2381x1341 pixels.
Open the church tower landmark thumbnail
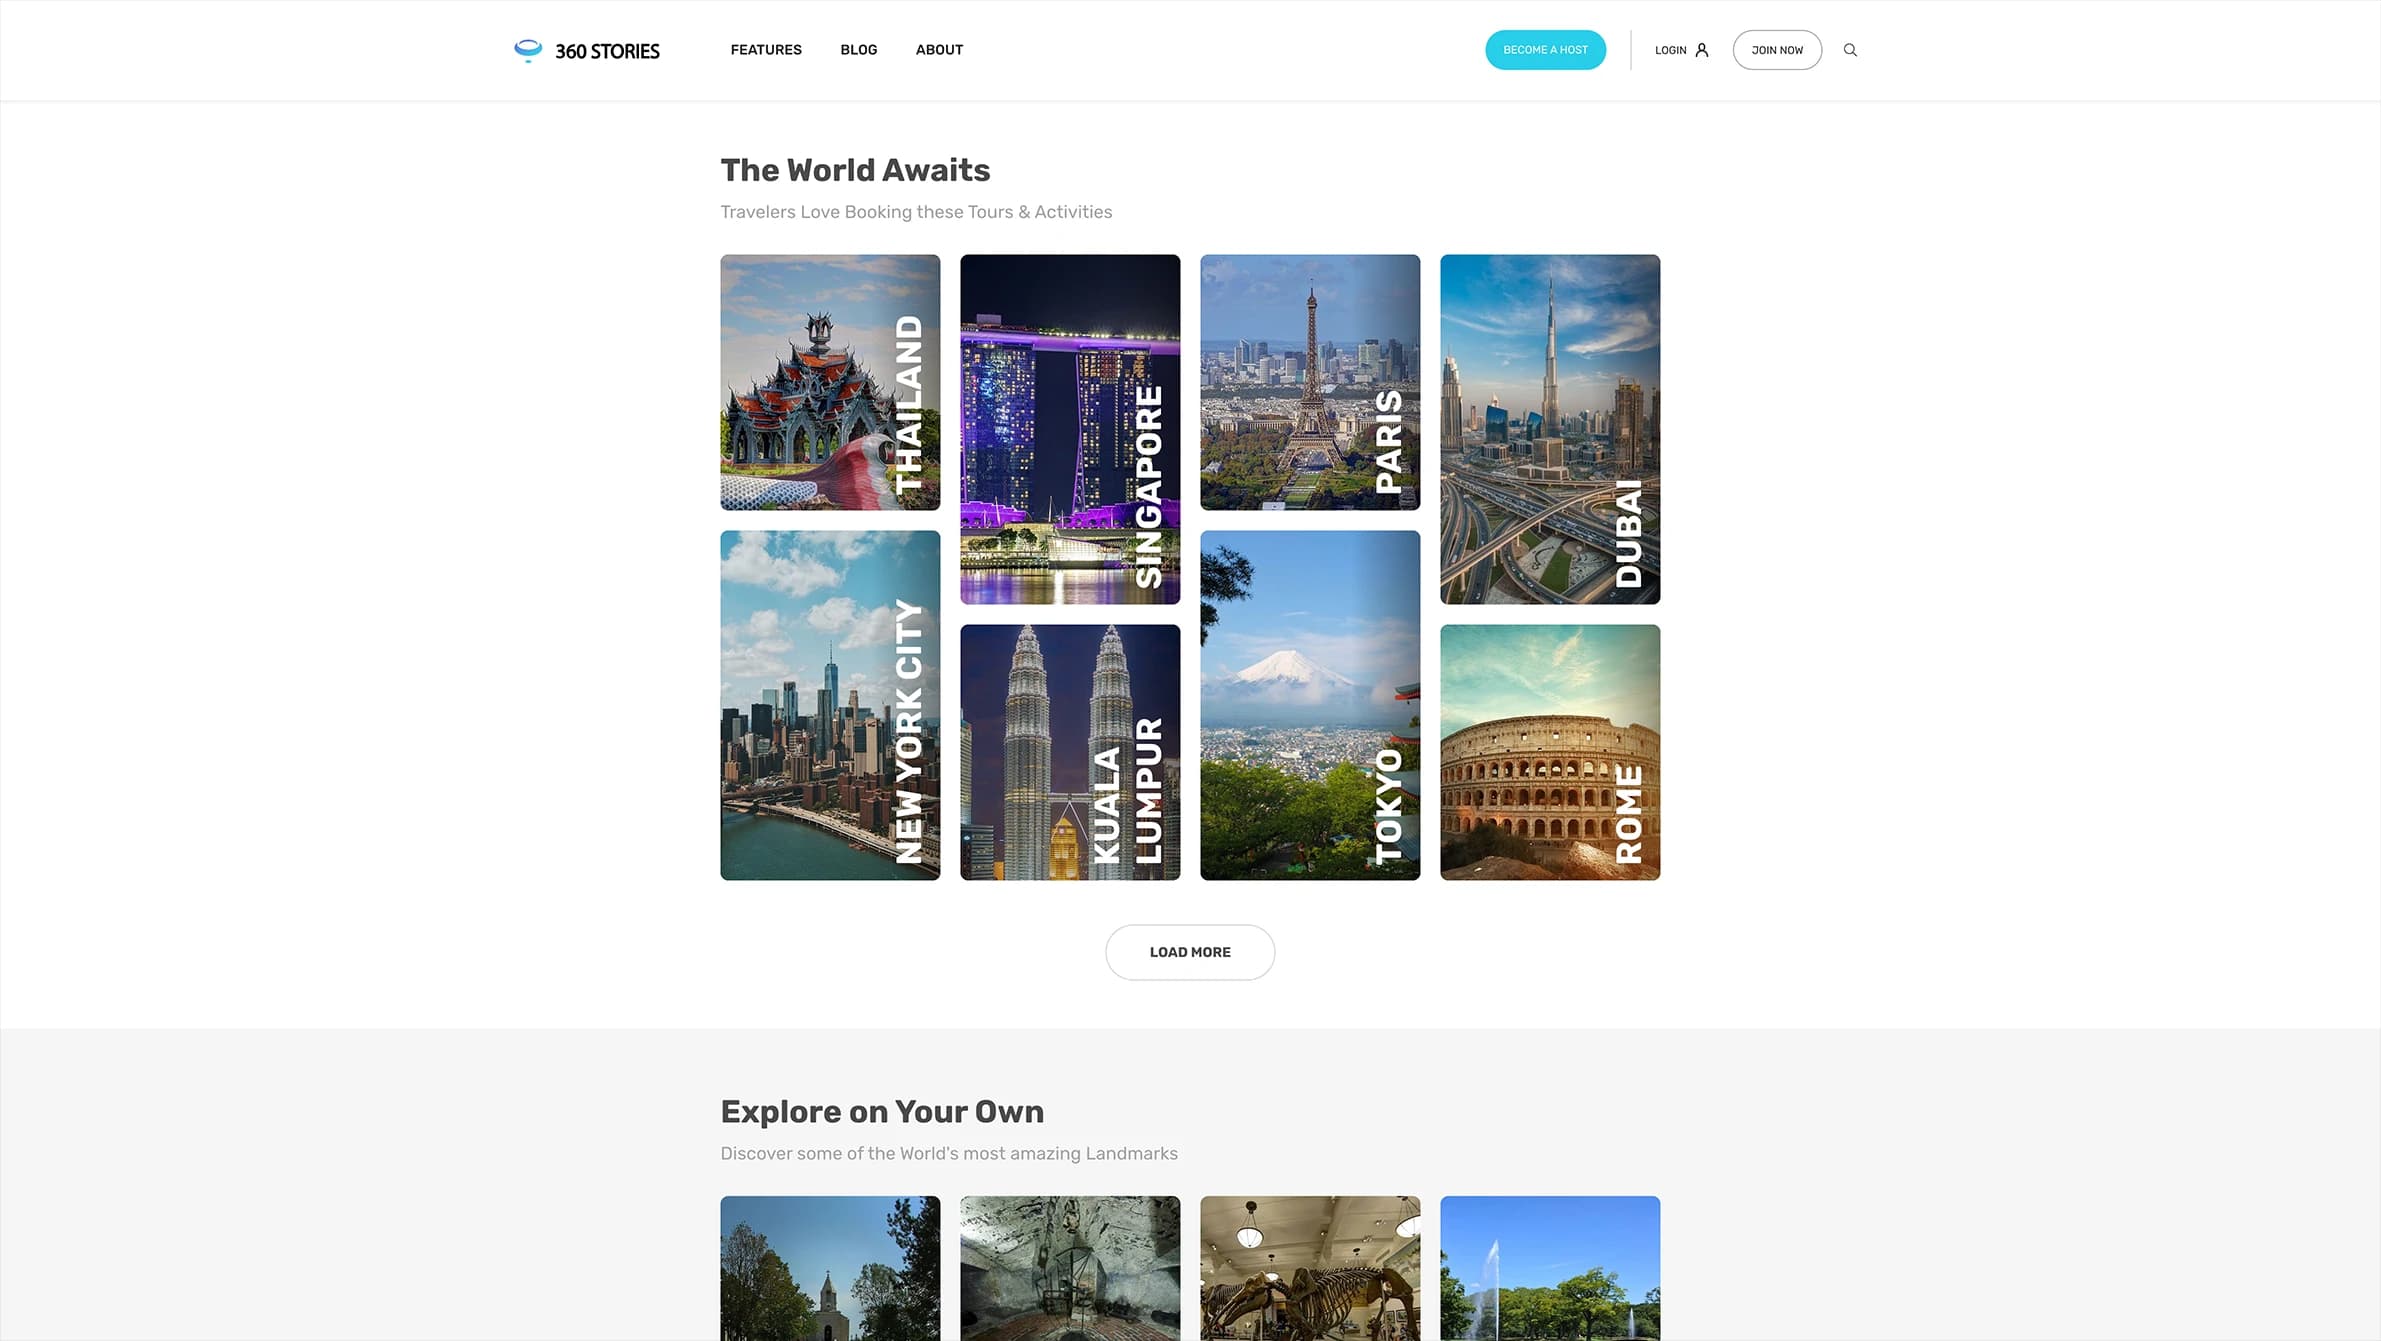pyautogui.click(x=830, y=1268)
